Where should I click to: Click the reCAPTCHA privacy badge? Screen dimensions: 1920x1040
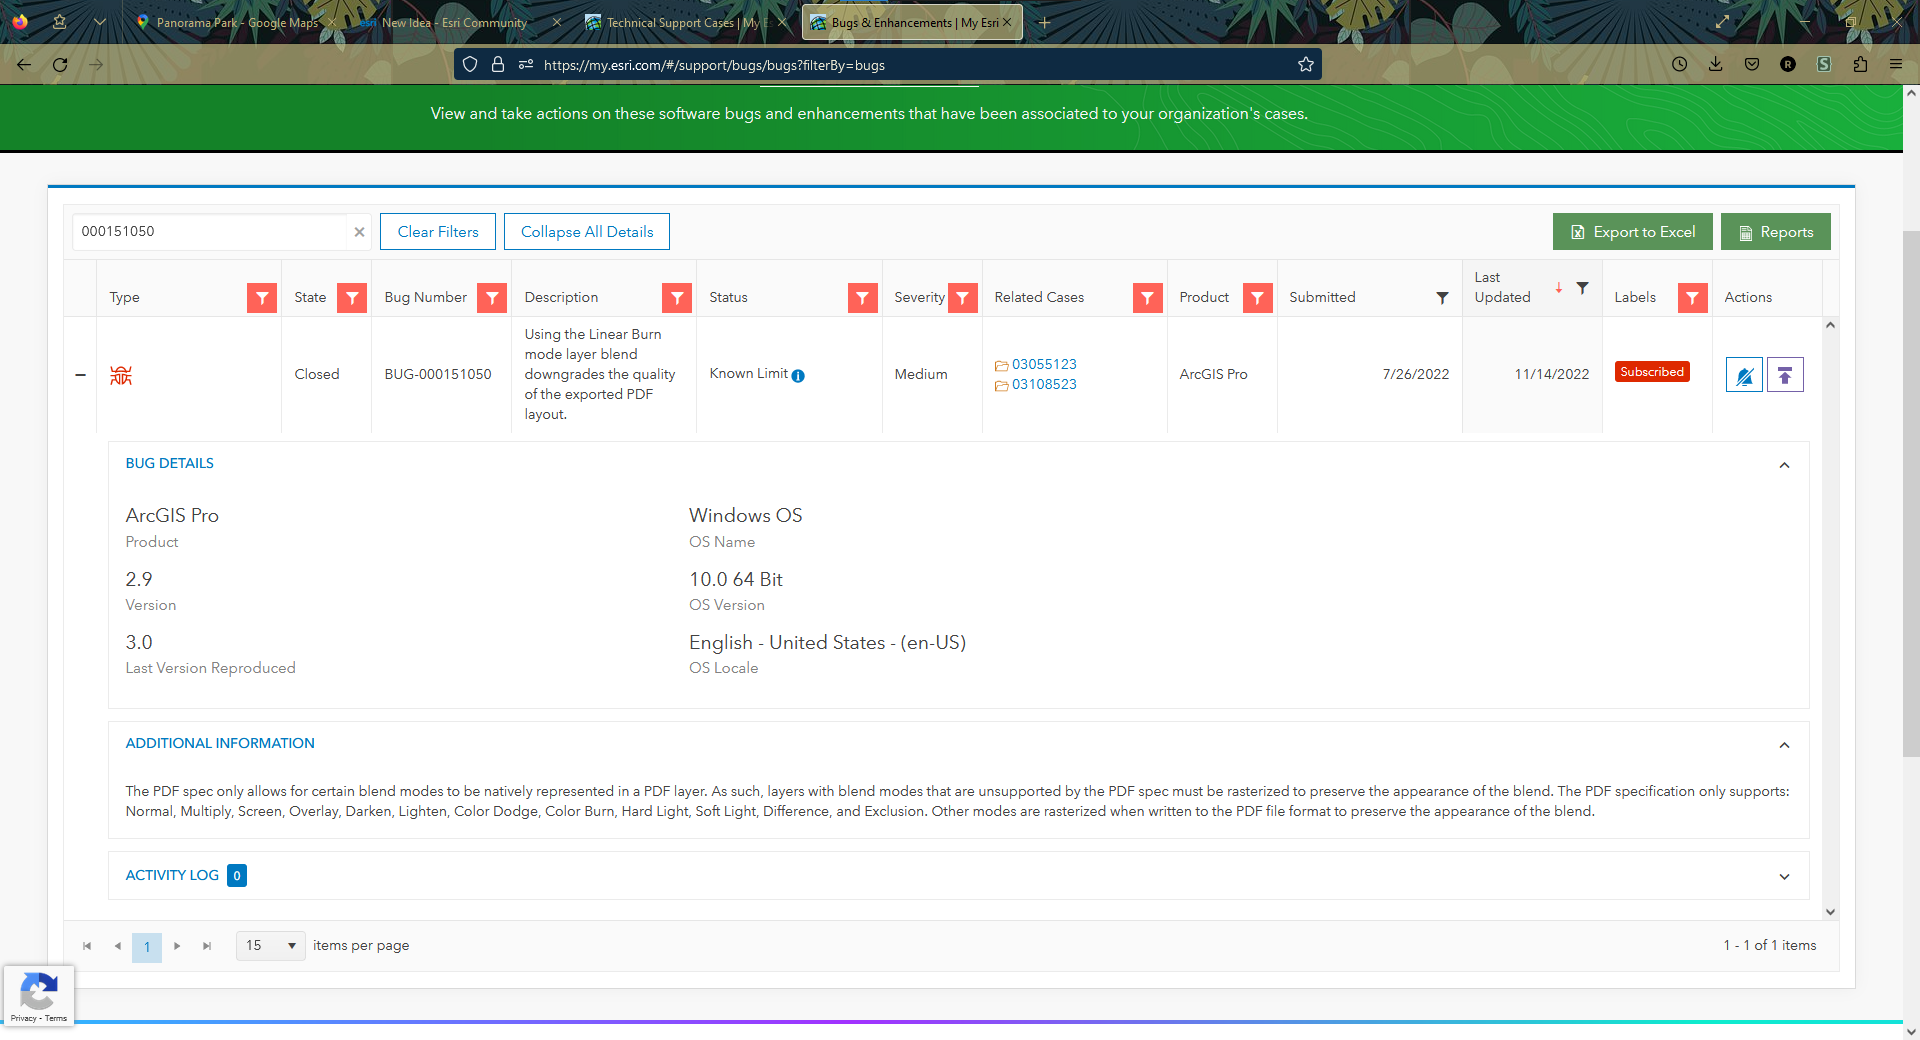(x=39, y=996)
